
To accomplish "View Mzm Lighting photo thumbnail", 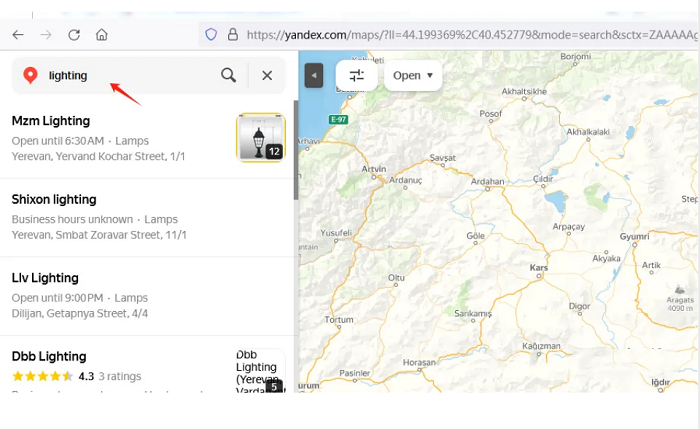I will click(261, 137).
